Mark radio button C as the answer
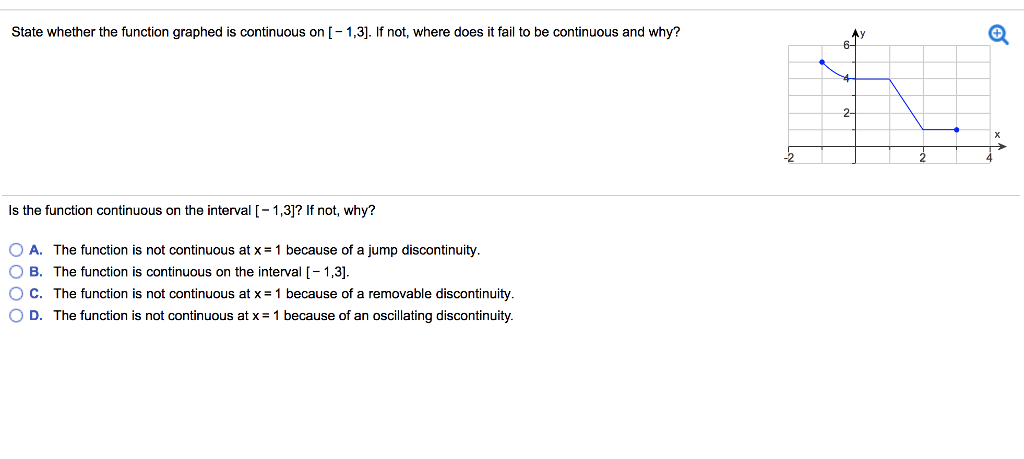 tap(17, 294)
